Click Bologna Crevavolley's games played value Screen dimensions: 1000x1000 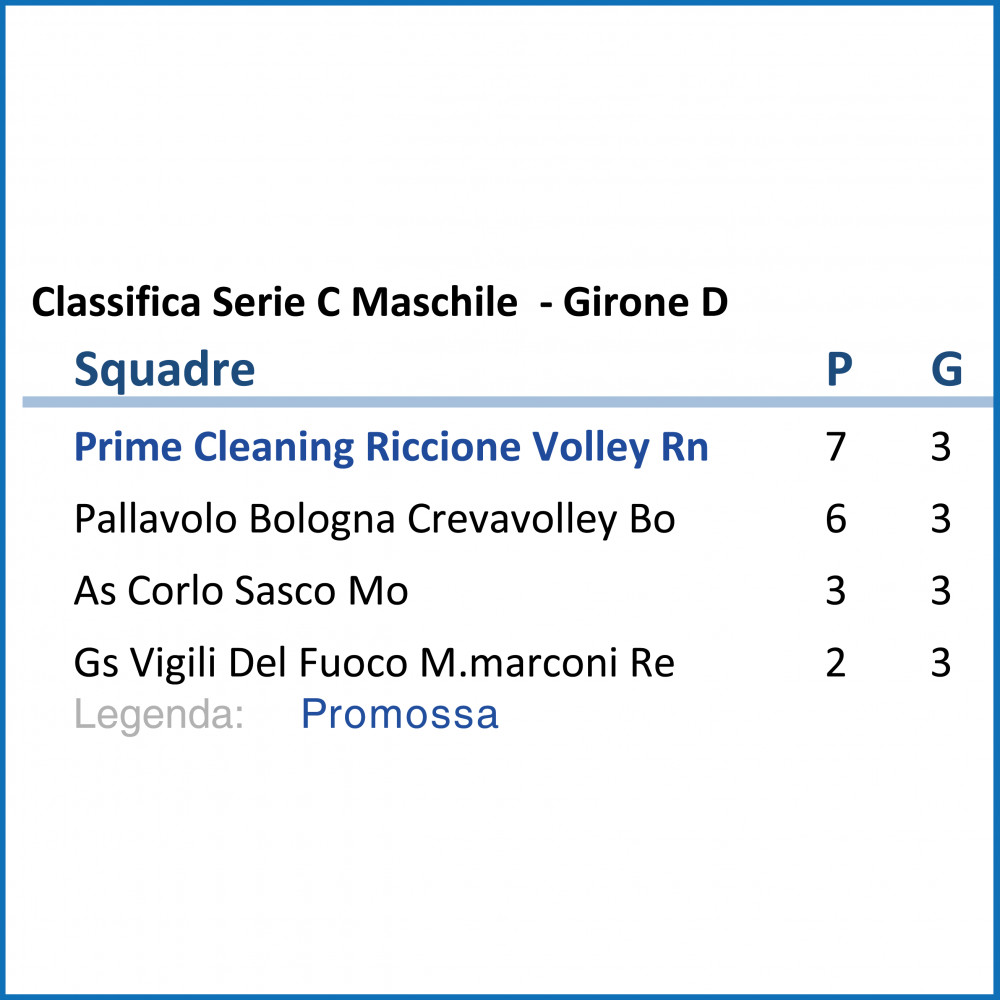tap(941, 519)
